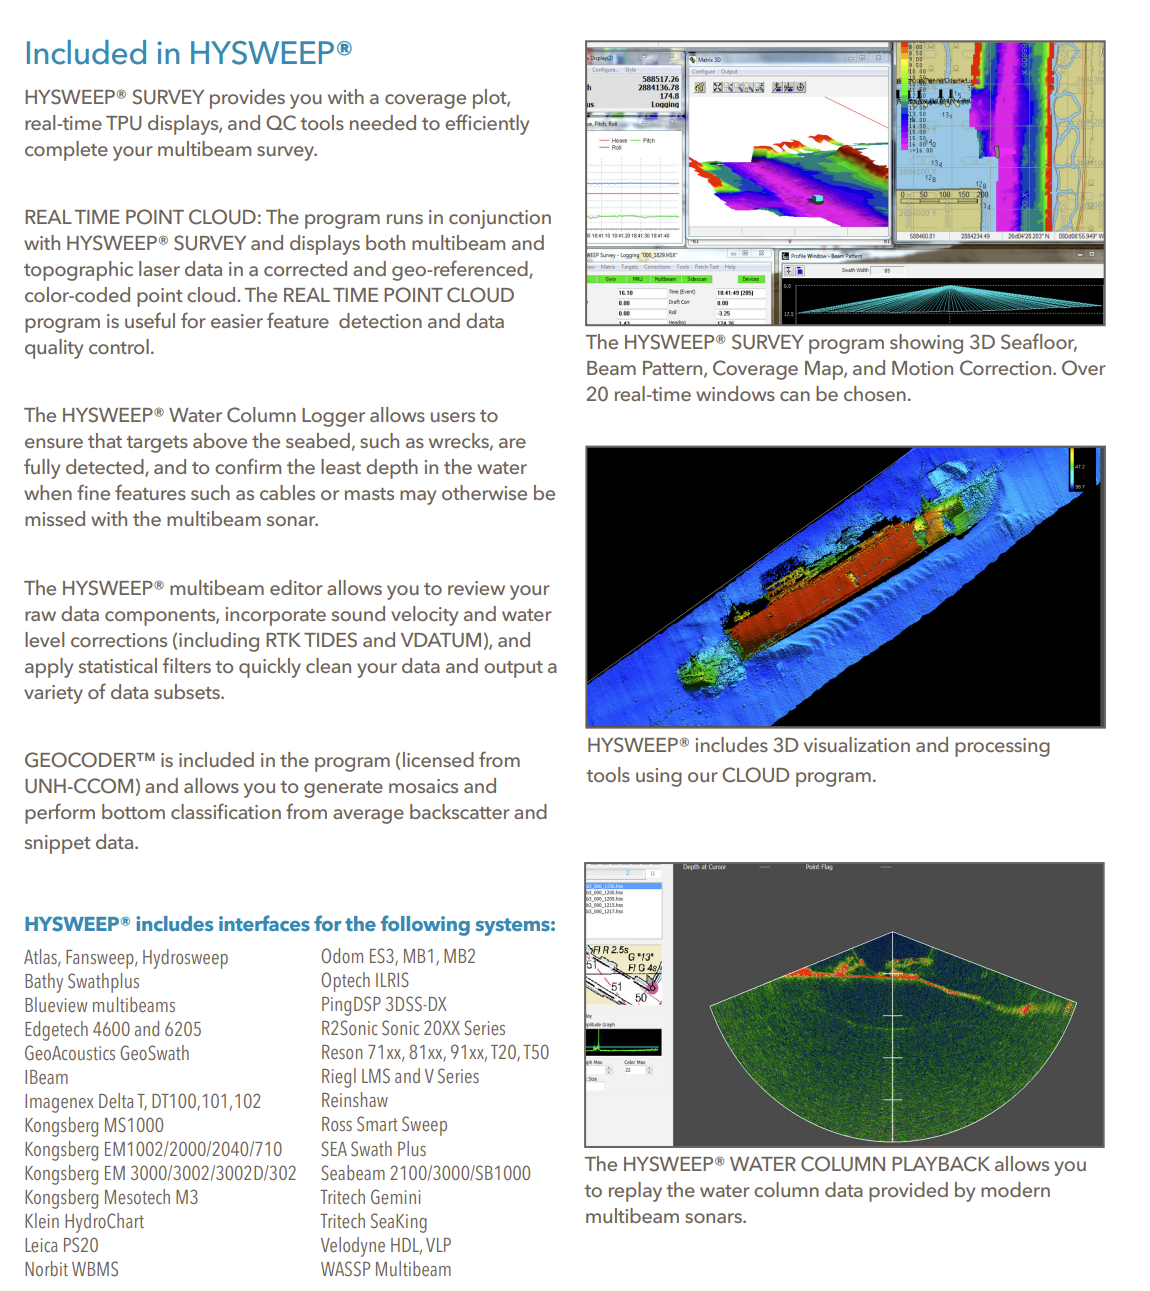Click the green Sidescan status button
Viewport: 1150px width, 1291px height.
[x=697, y=279]
